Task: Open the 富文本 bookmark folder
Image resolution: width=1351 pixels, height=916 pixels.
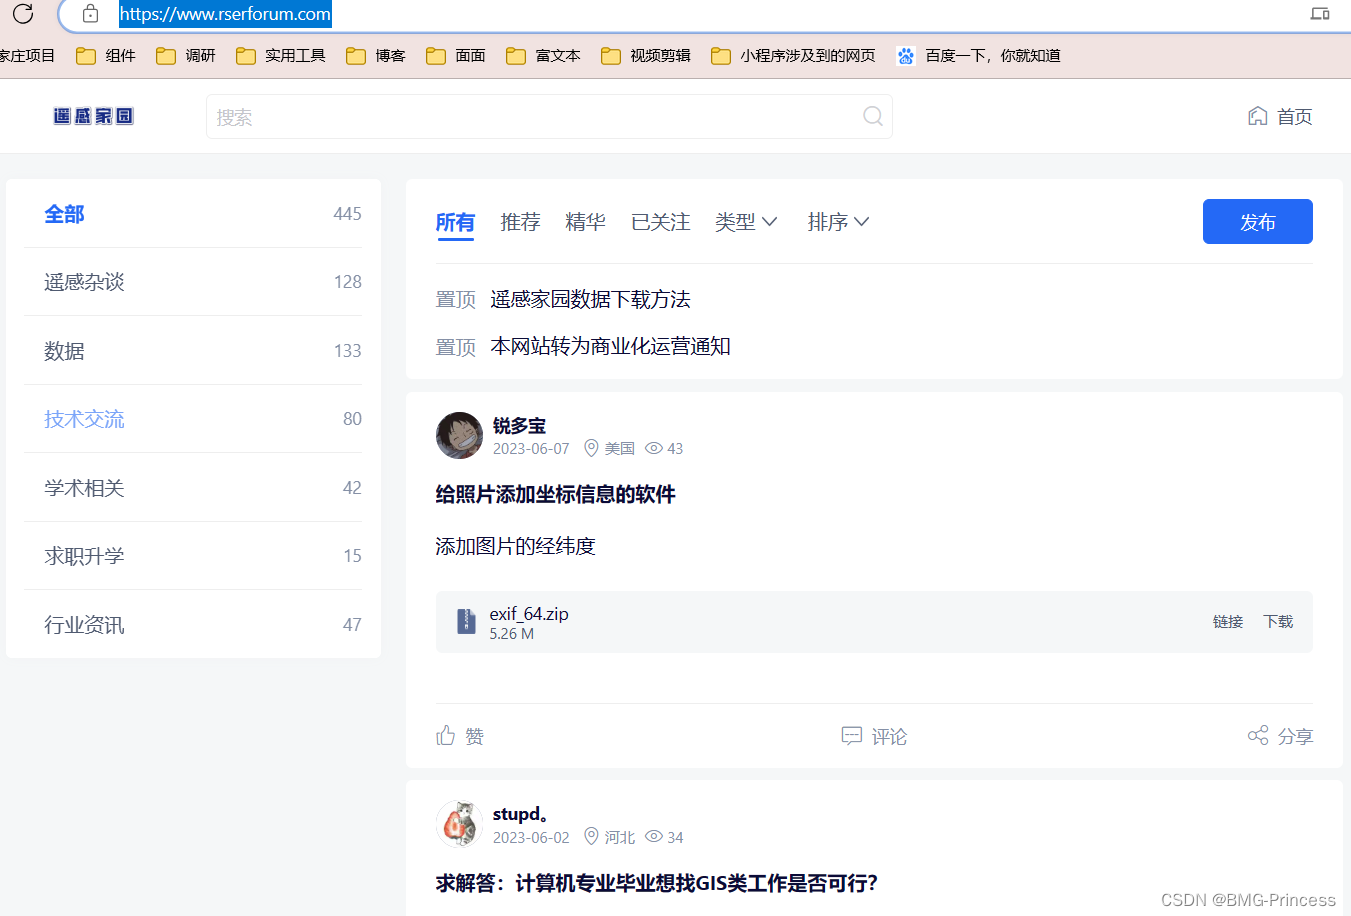Action: 543,56
